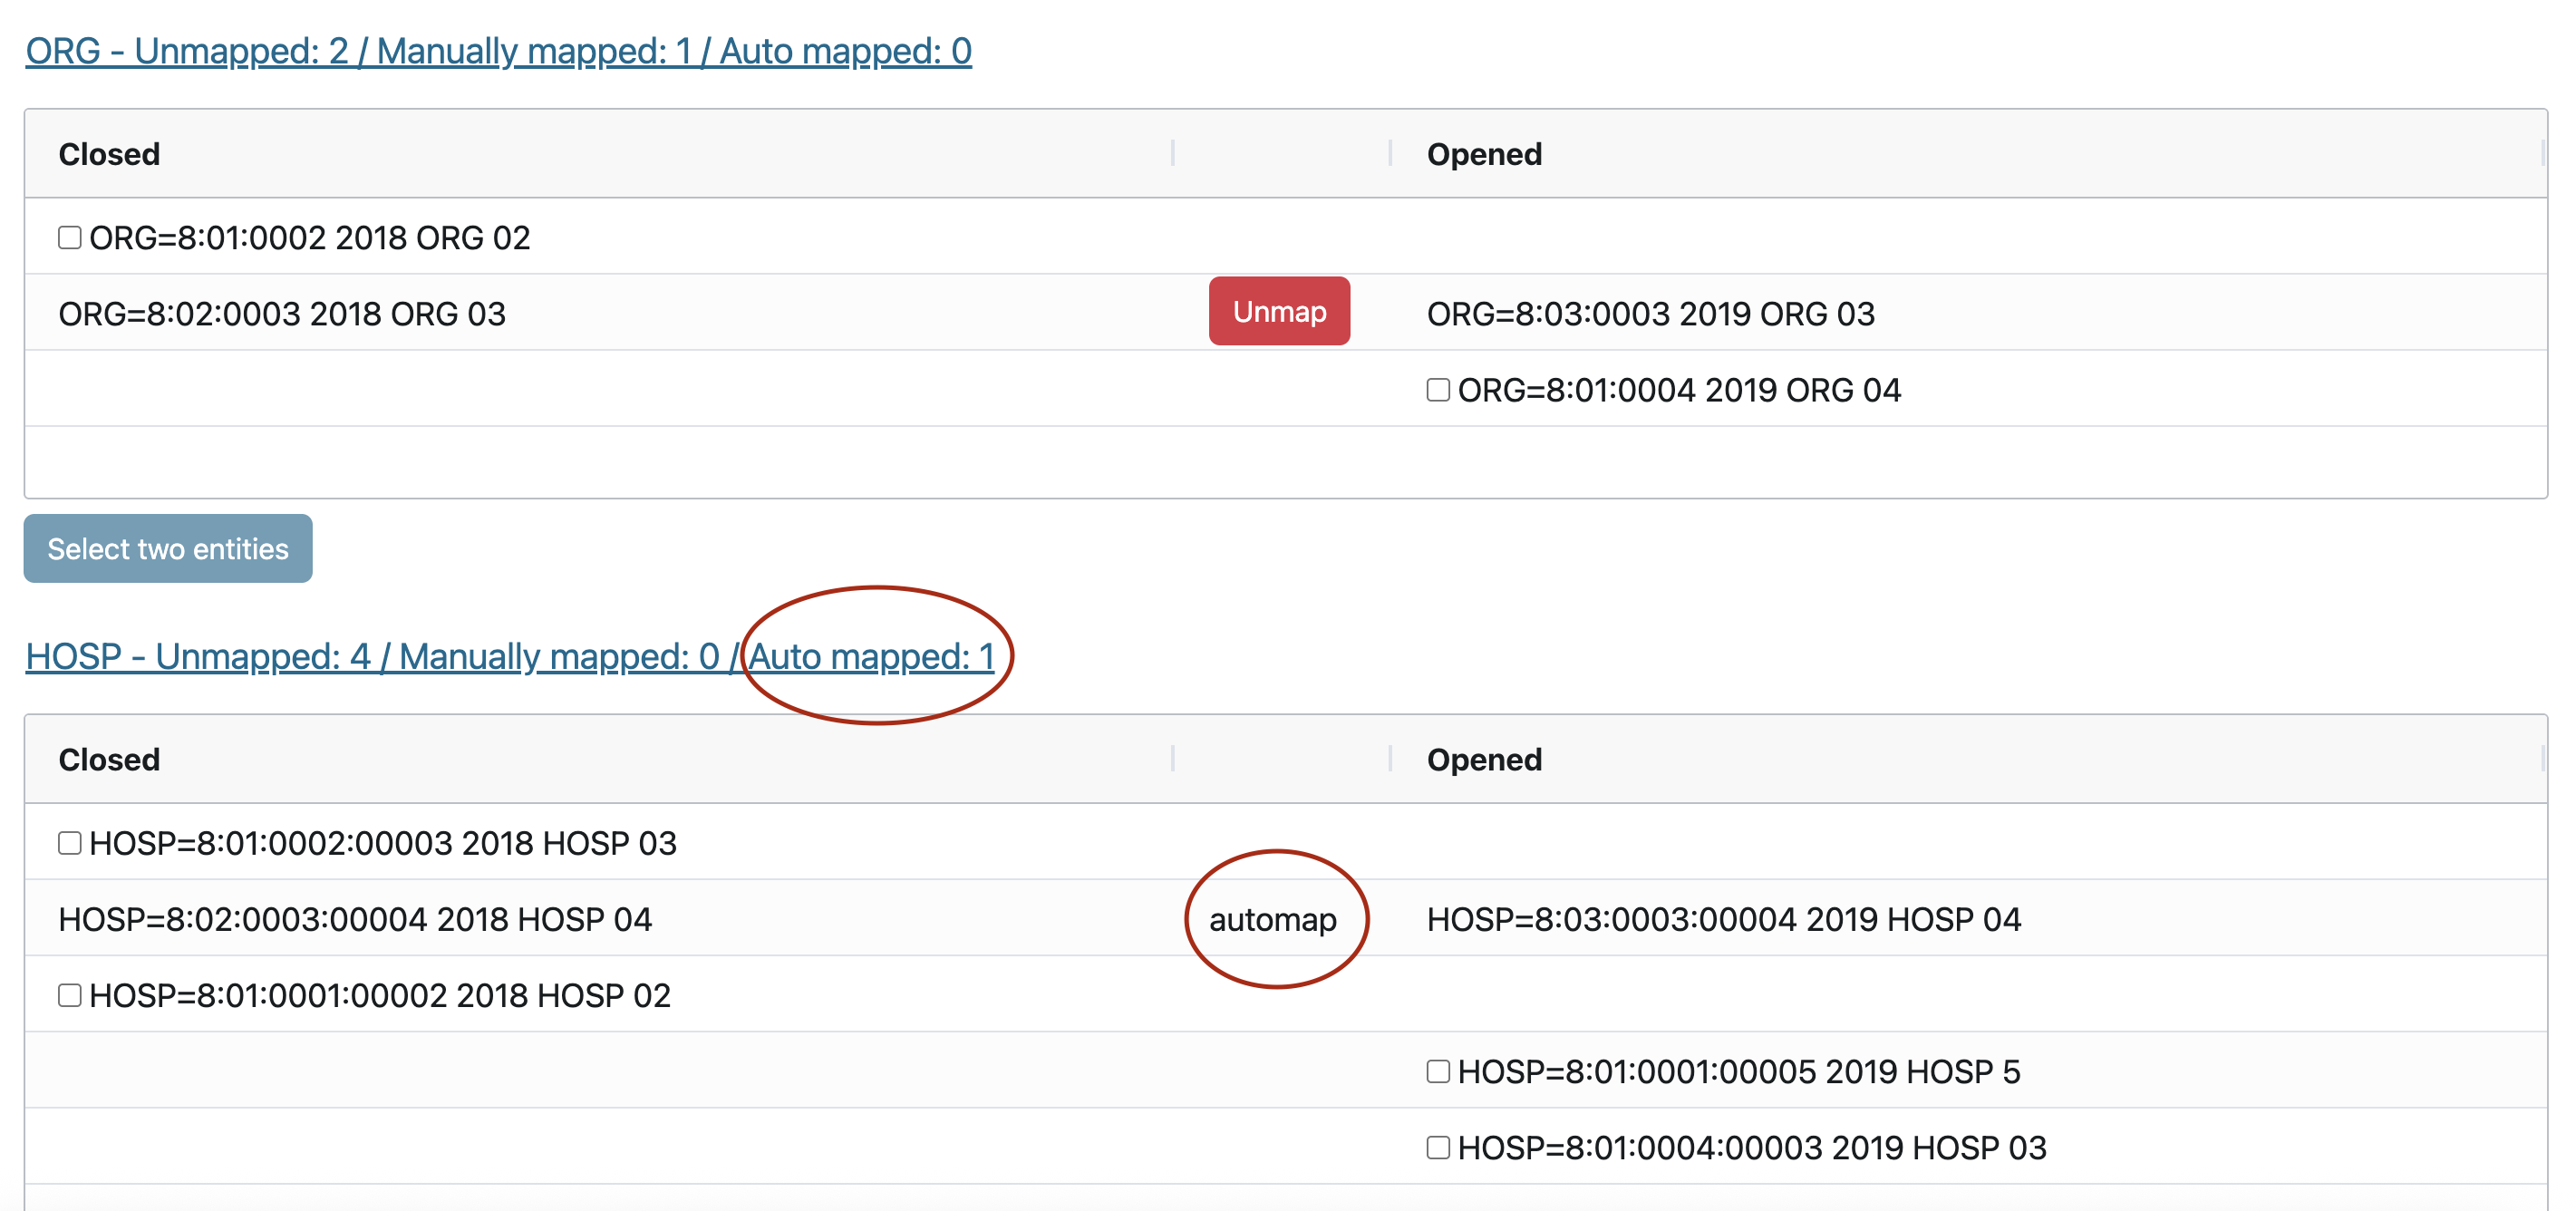Click the Opened column header in ORG table
Image resolution: width=2576 pixels, height=1211 pixels.
[x=1483, y=154]
